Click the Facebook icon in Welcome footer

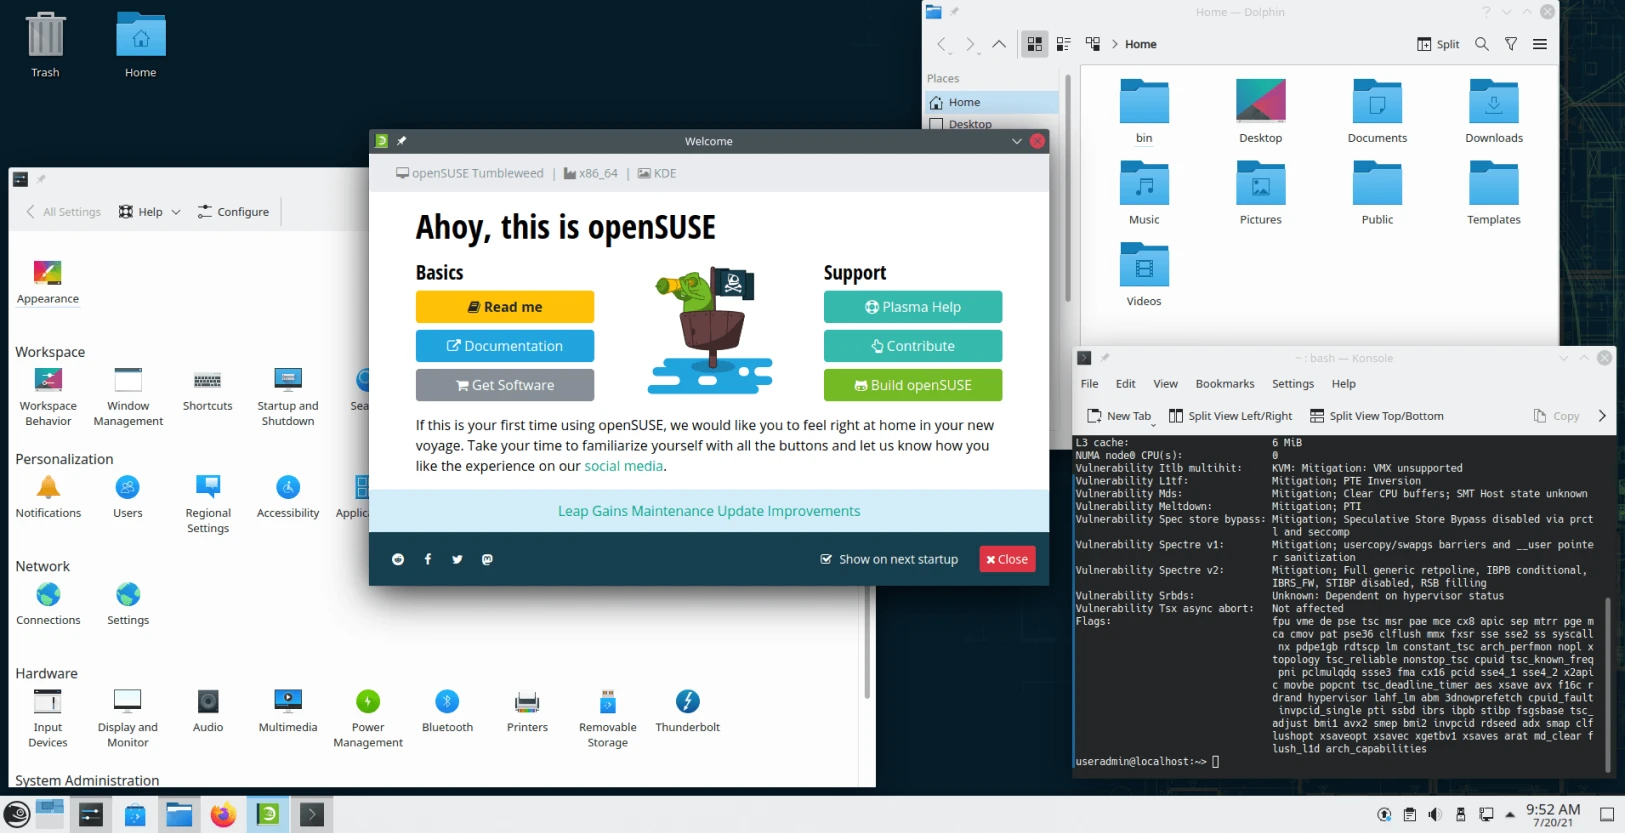coord(428,560)
